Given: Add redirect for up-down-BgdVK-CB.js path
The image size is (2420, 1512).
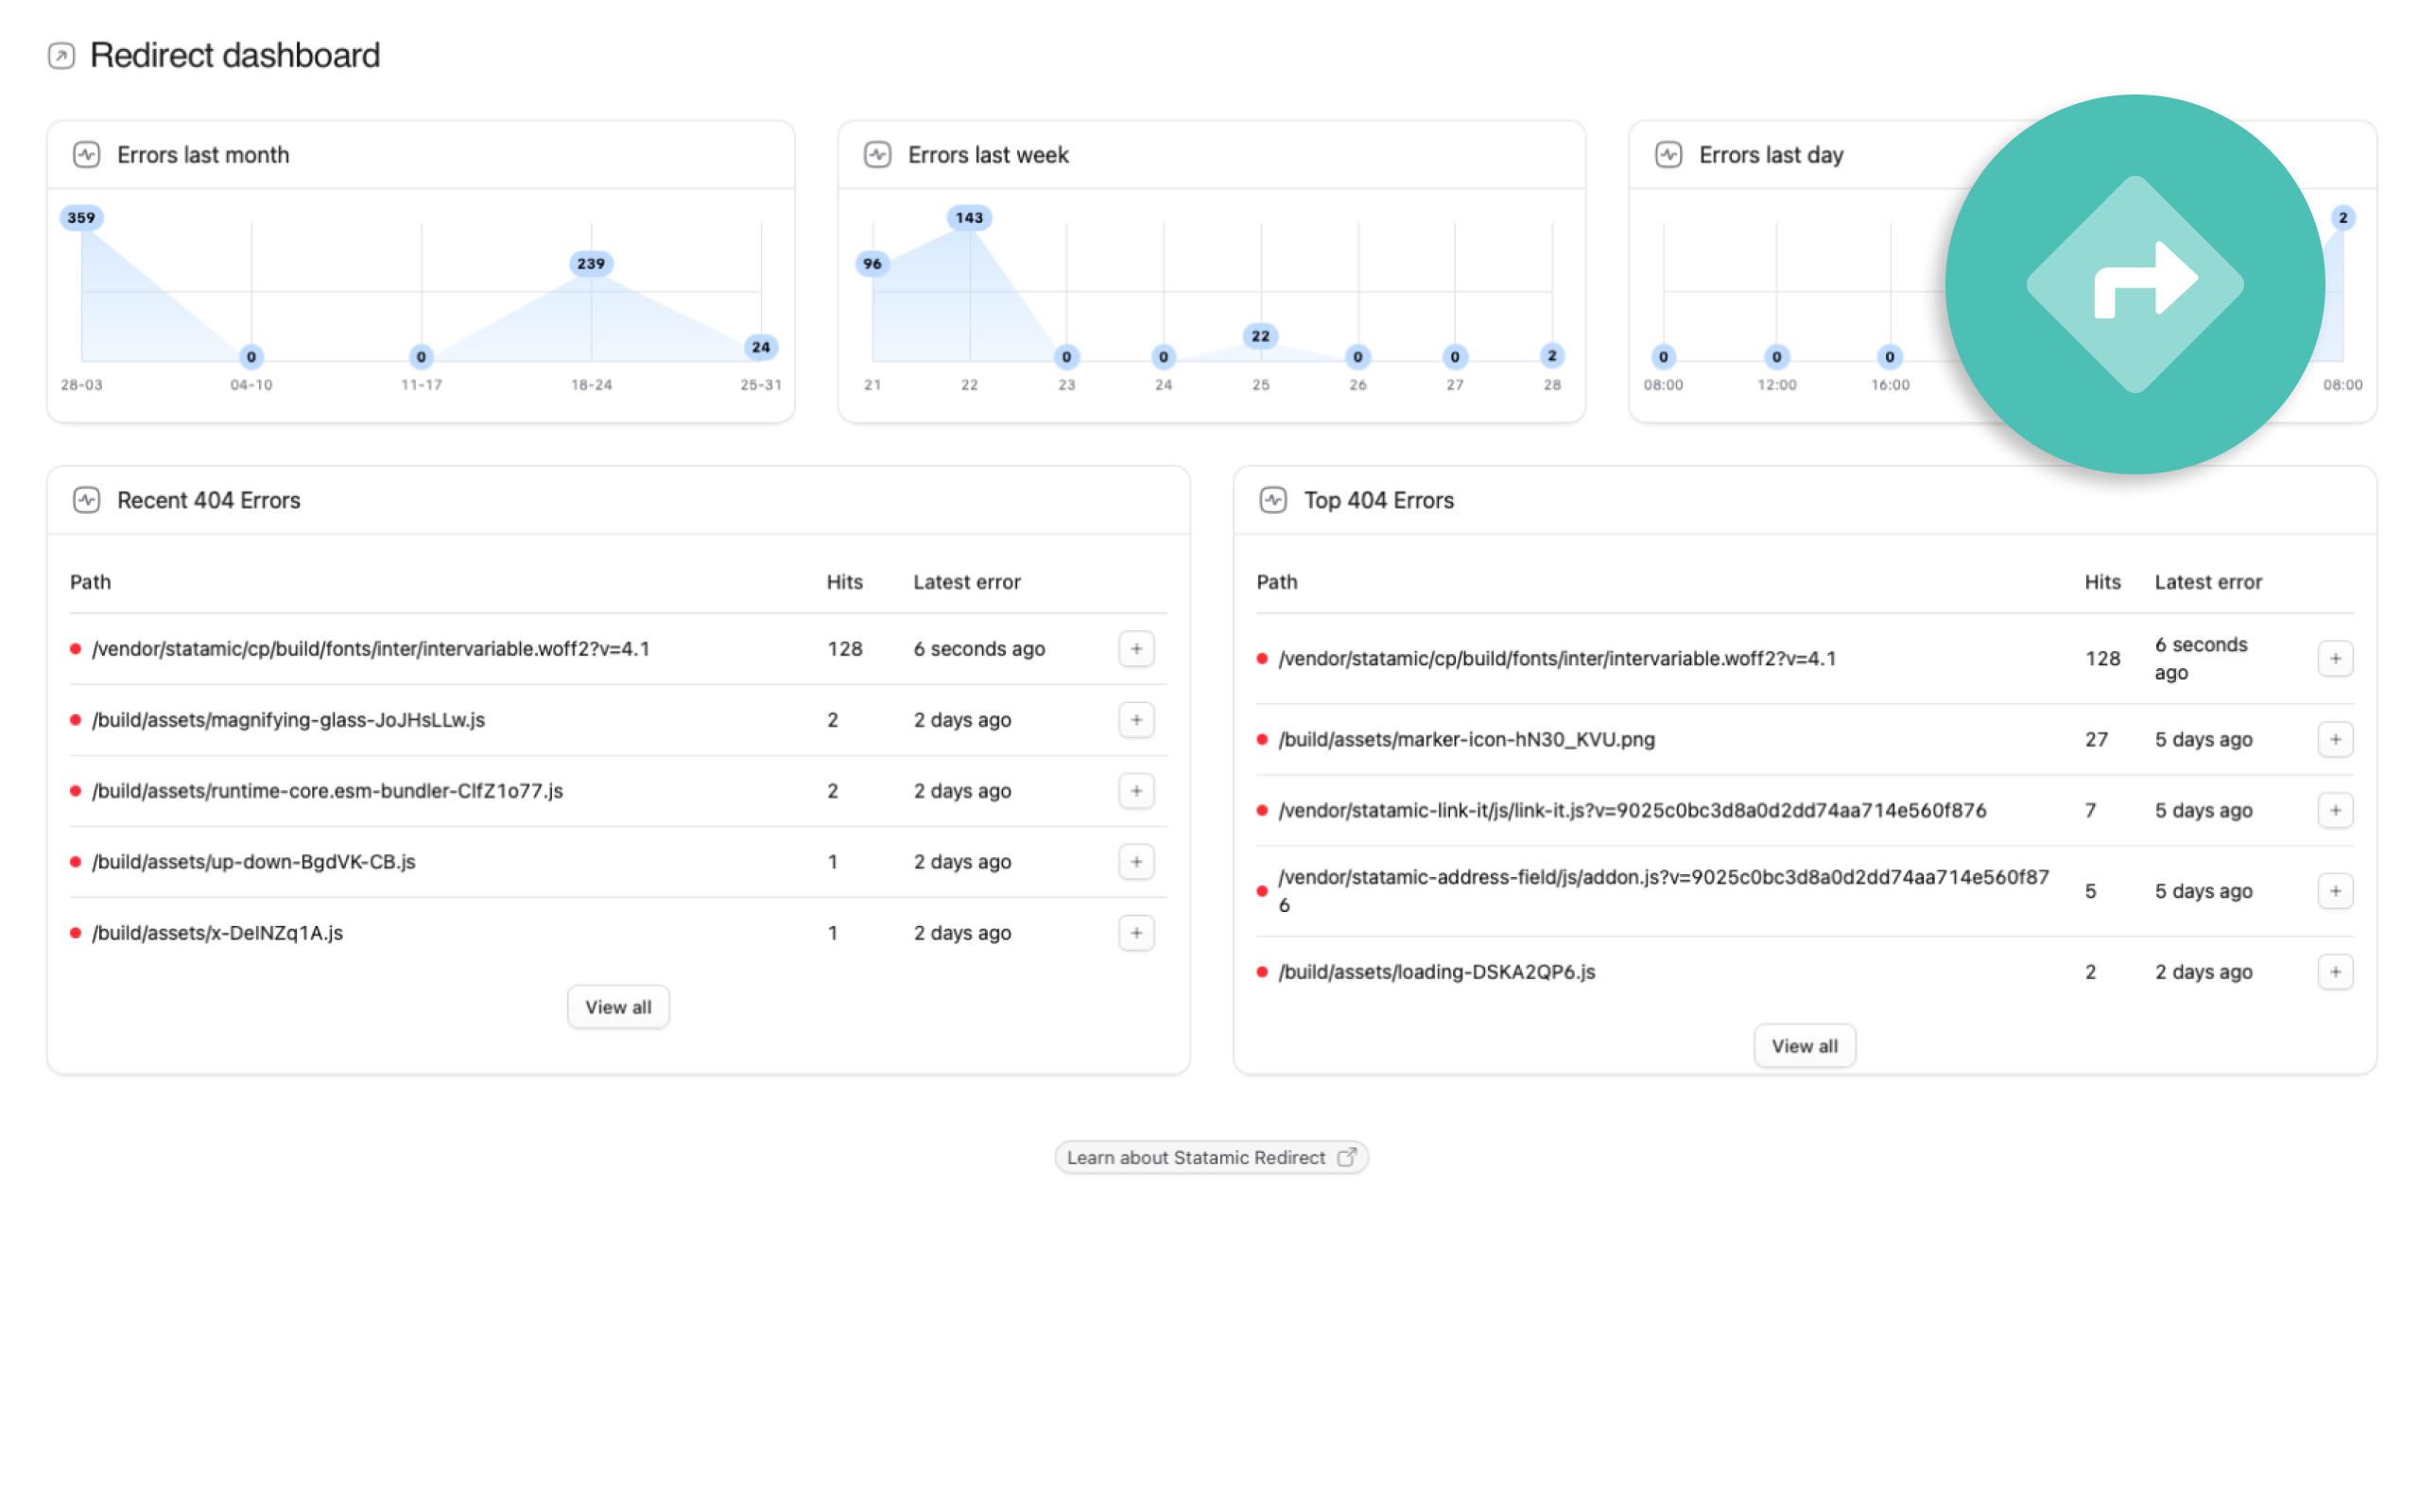Looking at the screenshot, I should [x=1136, y=862].
